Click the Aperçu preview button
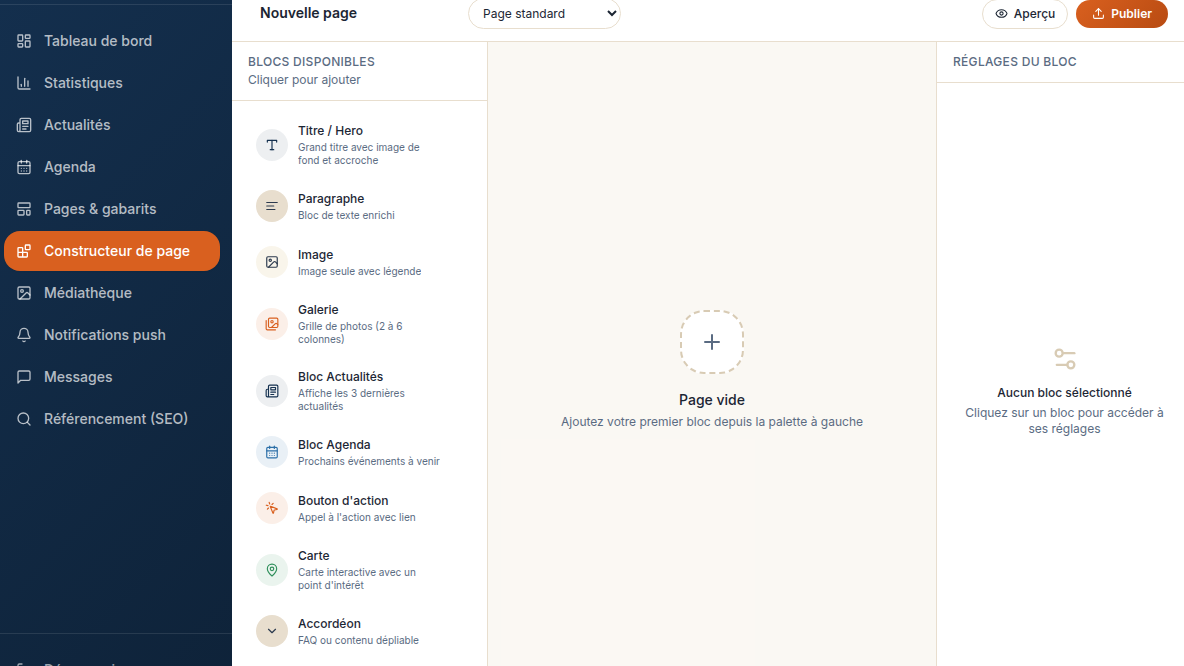 pos(1025,14)
